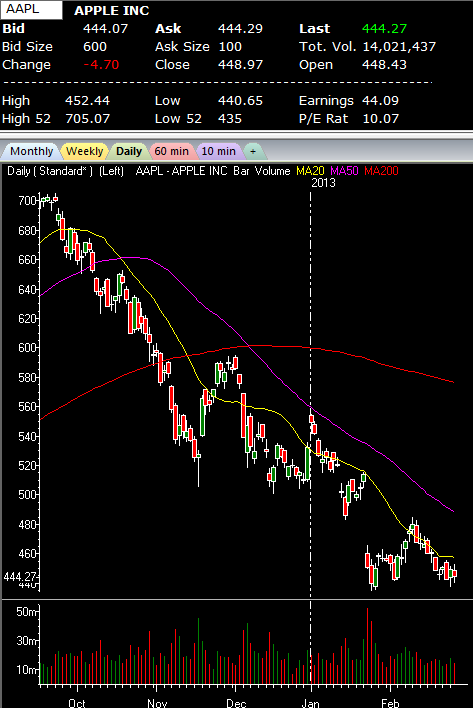This screenshot has width=473, height=708.
Task: Click the Open value 448.43
Action: (x=384, y=65)
